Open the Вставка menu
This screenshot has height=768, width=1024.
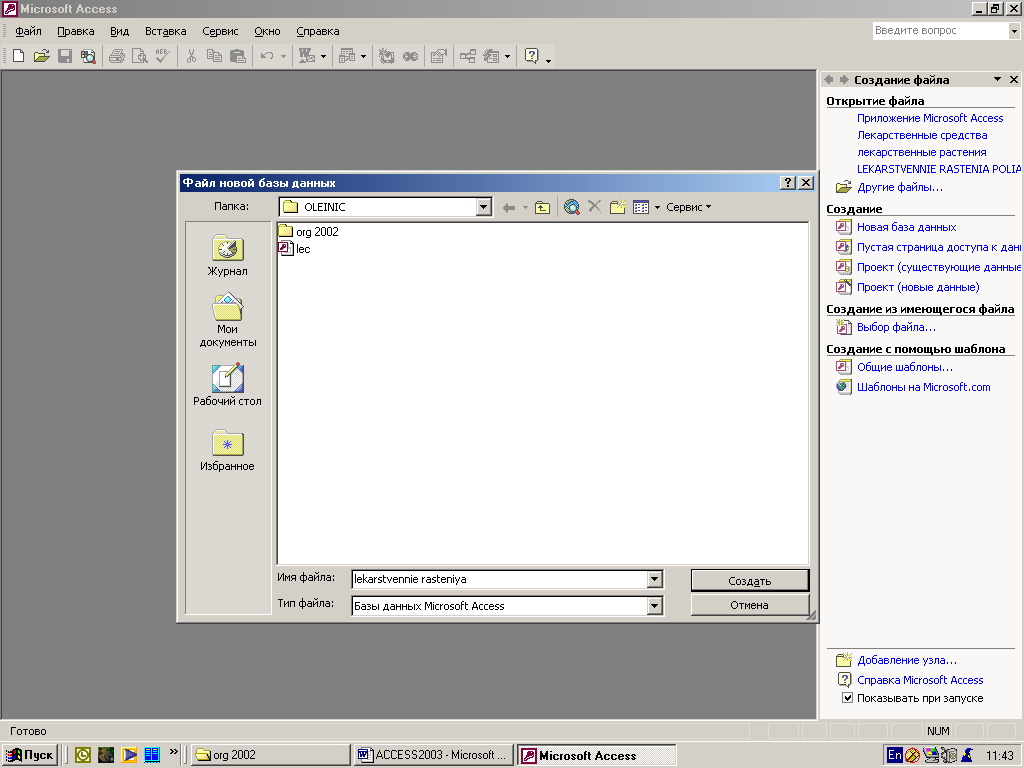(x=166, y=31)
